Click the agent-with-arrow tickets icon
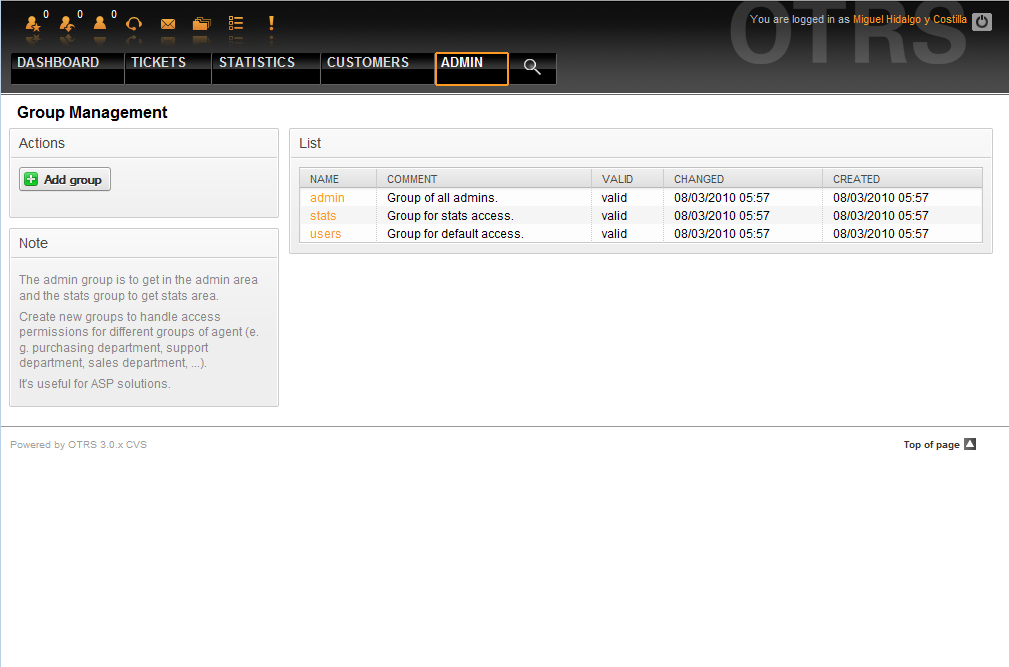The height and width of the screenshot is (667, 1009). point(67,23)
